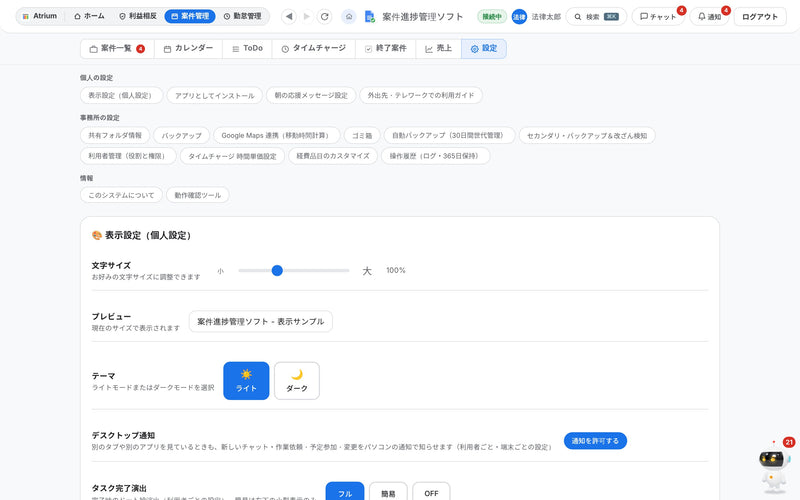
Task: Click the ログアウト button
Action: [x=760, y=17]
